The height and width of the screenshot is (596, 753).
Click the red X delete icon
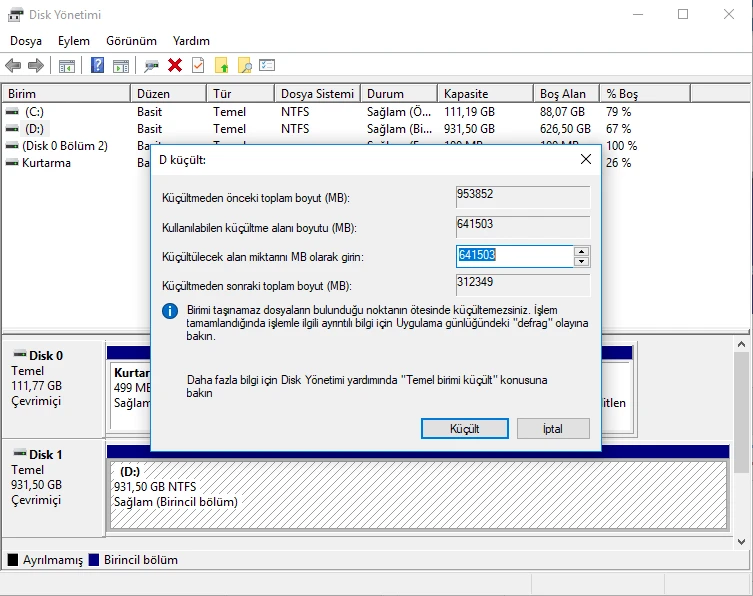[x=175, y=65]
